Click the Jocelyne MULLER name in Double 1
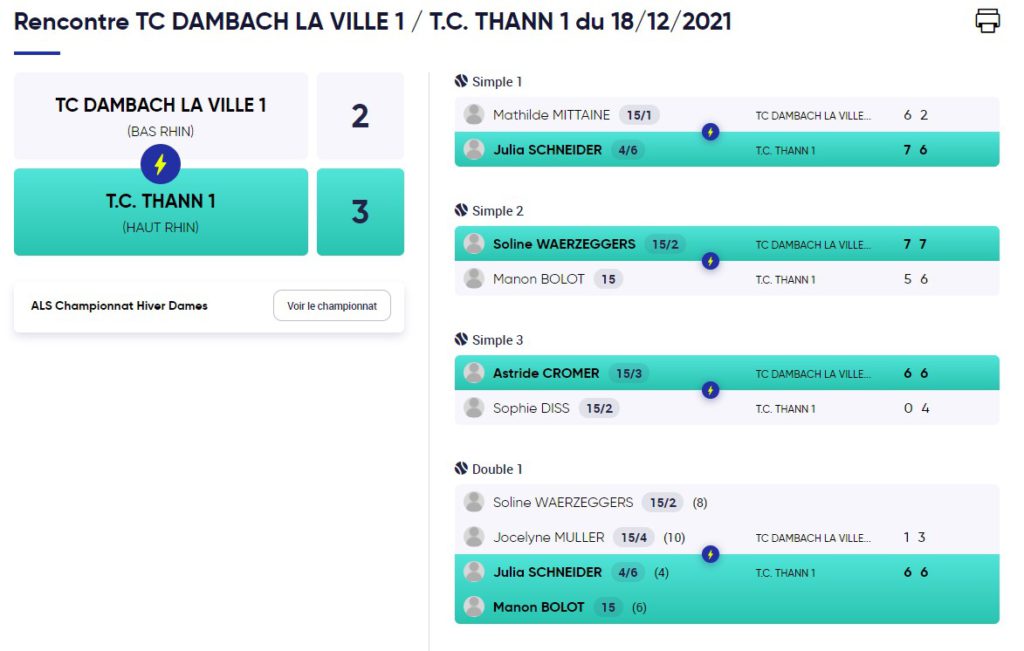 pyautogui.click(x=549, y=537)
